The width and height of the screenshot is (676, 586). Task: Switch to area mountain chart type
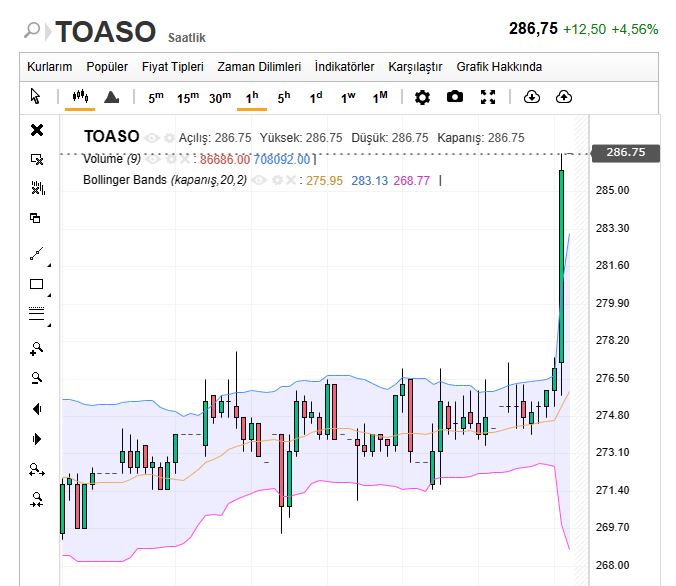coord(112,97)
